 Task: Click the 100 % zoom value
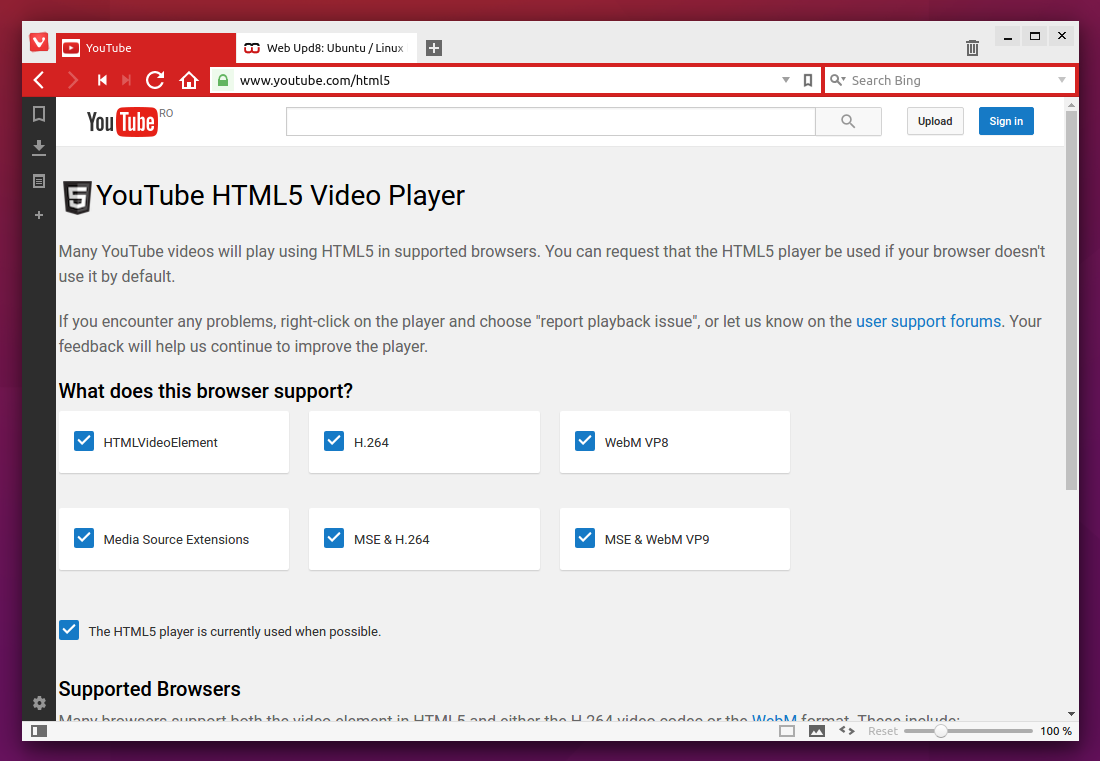click(x=1056, y=731)
